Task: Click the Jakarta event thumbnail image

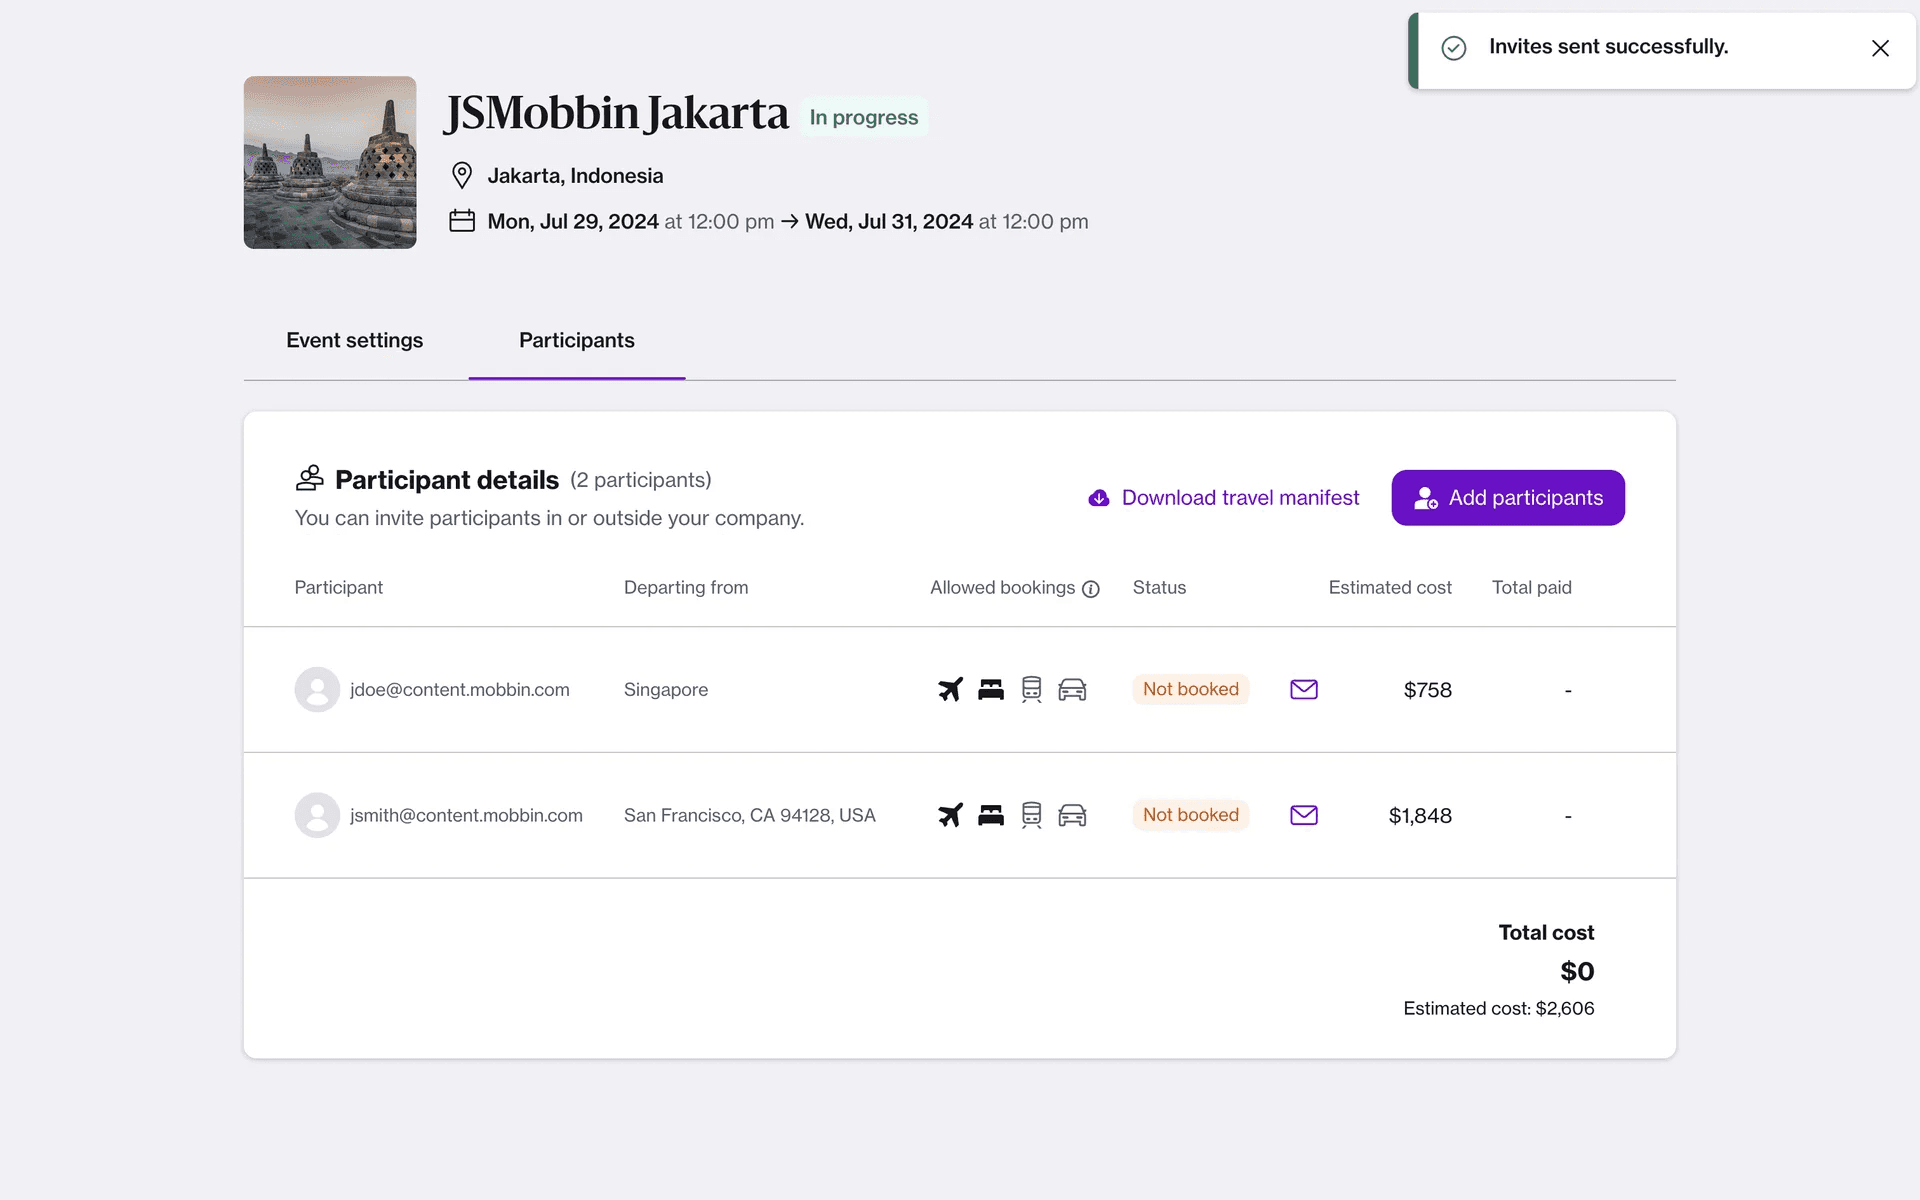Action: [x=330, y=162]
